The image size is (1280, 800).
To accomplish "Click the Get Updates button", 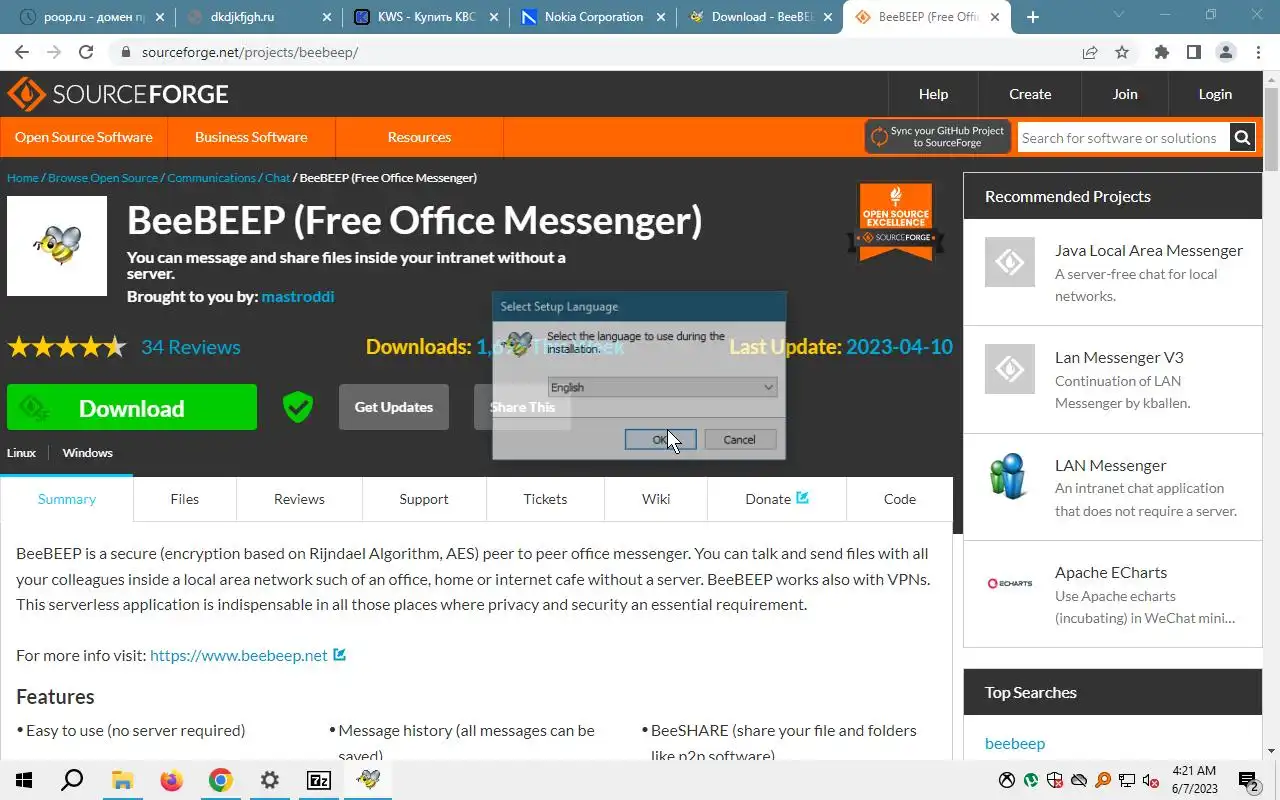I will (x=394, y=407).
